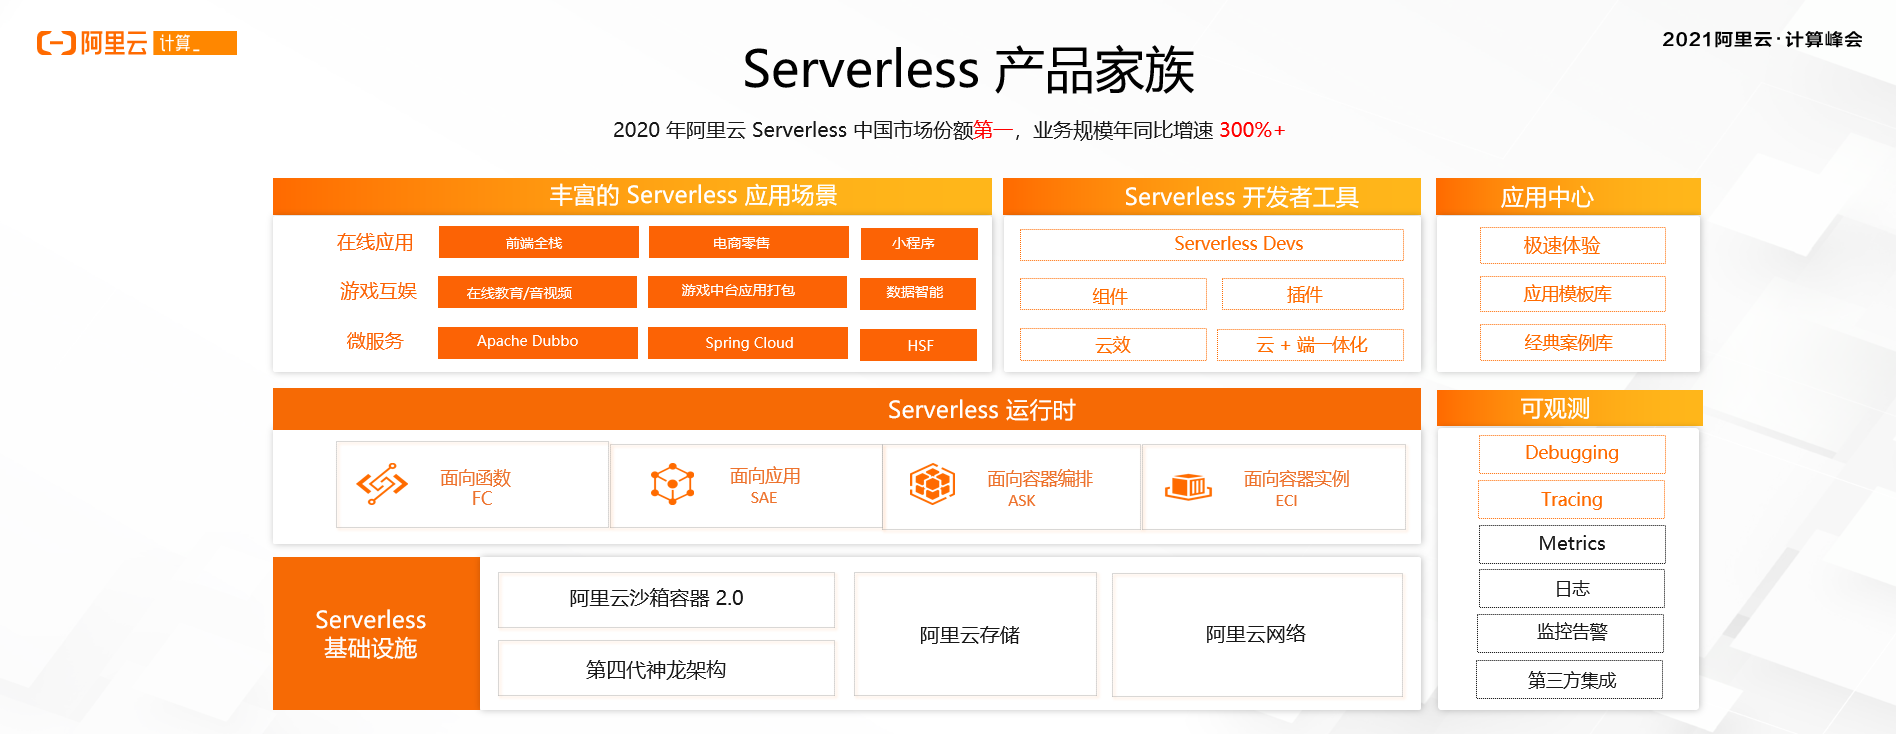
Task: Click the 阿里云存储 box
Action: (975, 634)
